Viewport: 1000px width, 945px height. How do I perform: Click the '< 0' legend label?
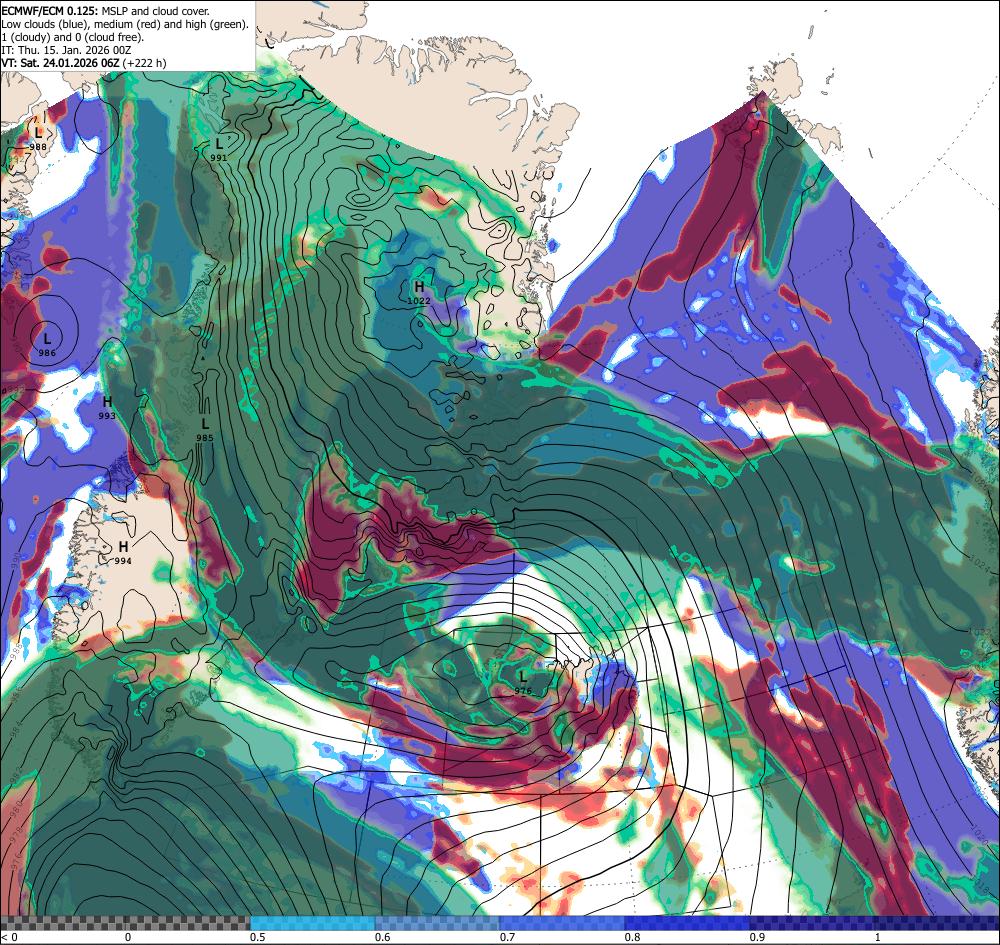click(x=10, y=937)
